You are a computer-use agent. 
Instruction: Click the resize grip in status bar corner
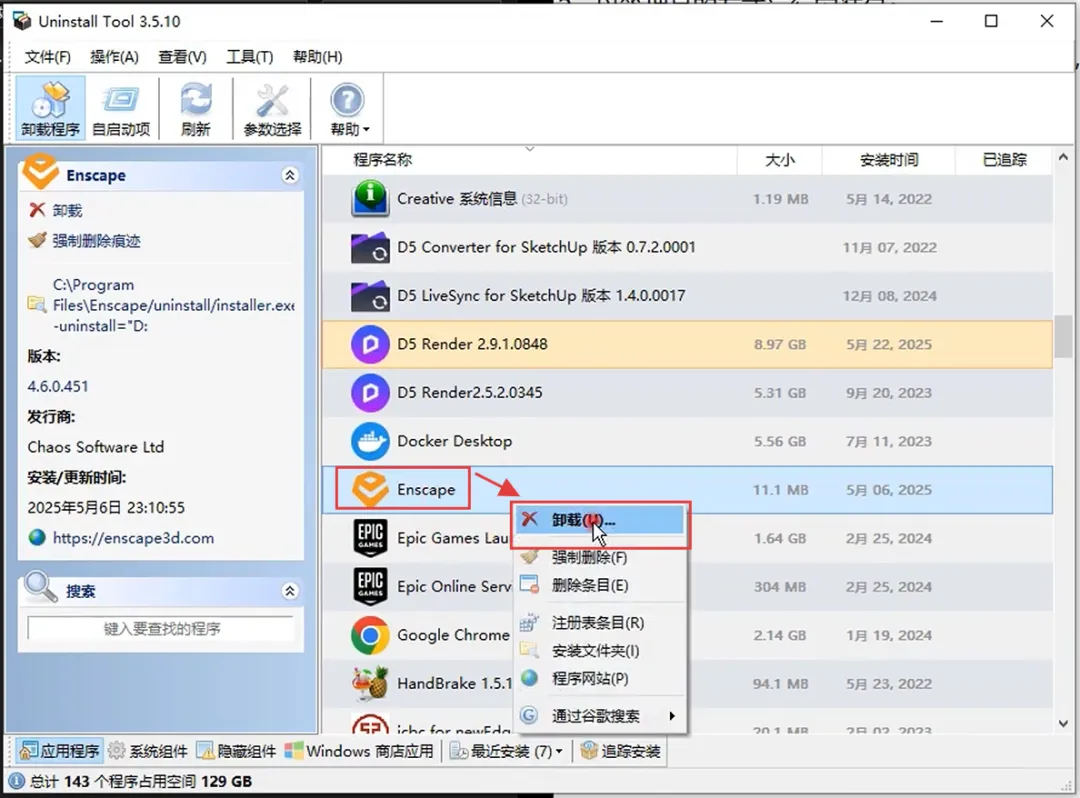pyautogui.click(x=1067, y=785)
